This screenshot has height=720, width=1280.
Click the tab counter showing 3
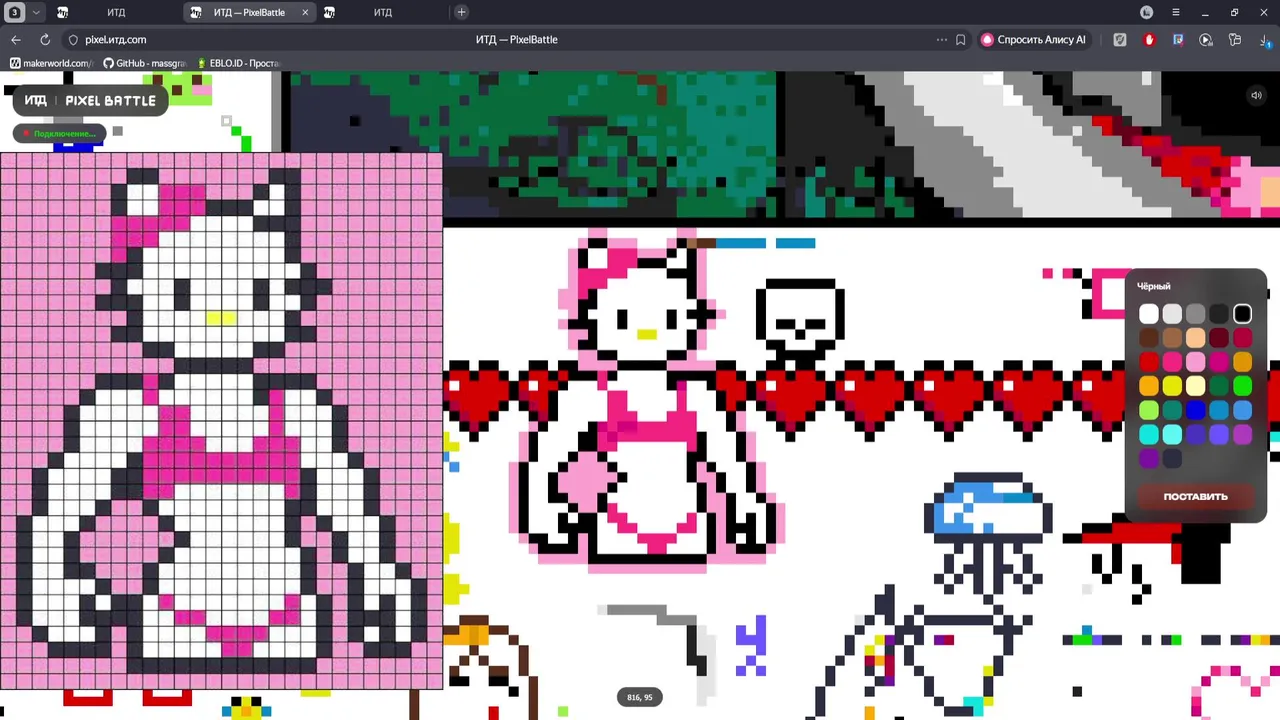point(14,12)
